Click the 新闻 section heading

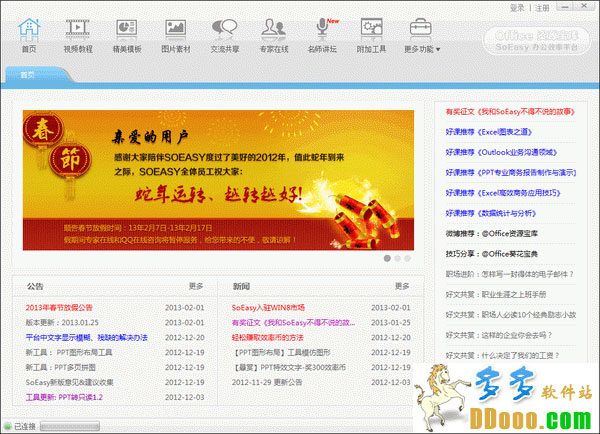[x=241, y=286]
